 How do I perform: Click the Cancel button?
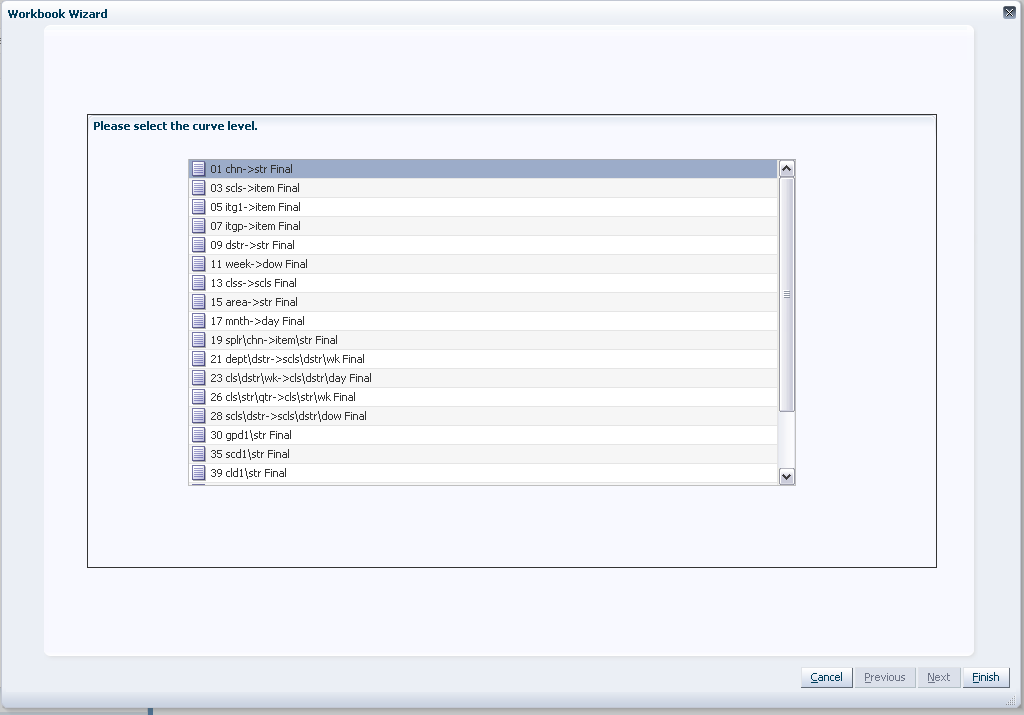[826, 677]
